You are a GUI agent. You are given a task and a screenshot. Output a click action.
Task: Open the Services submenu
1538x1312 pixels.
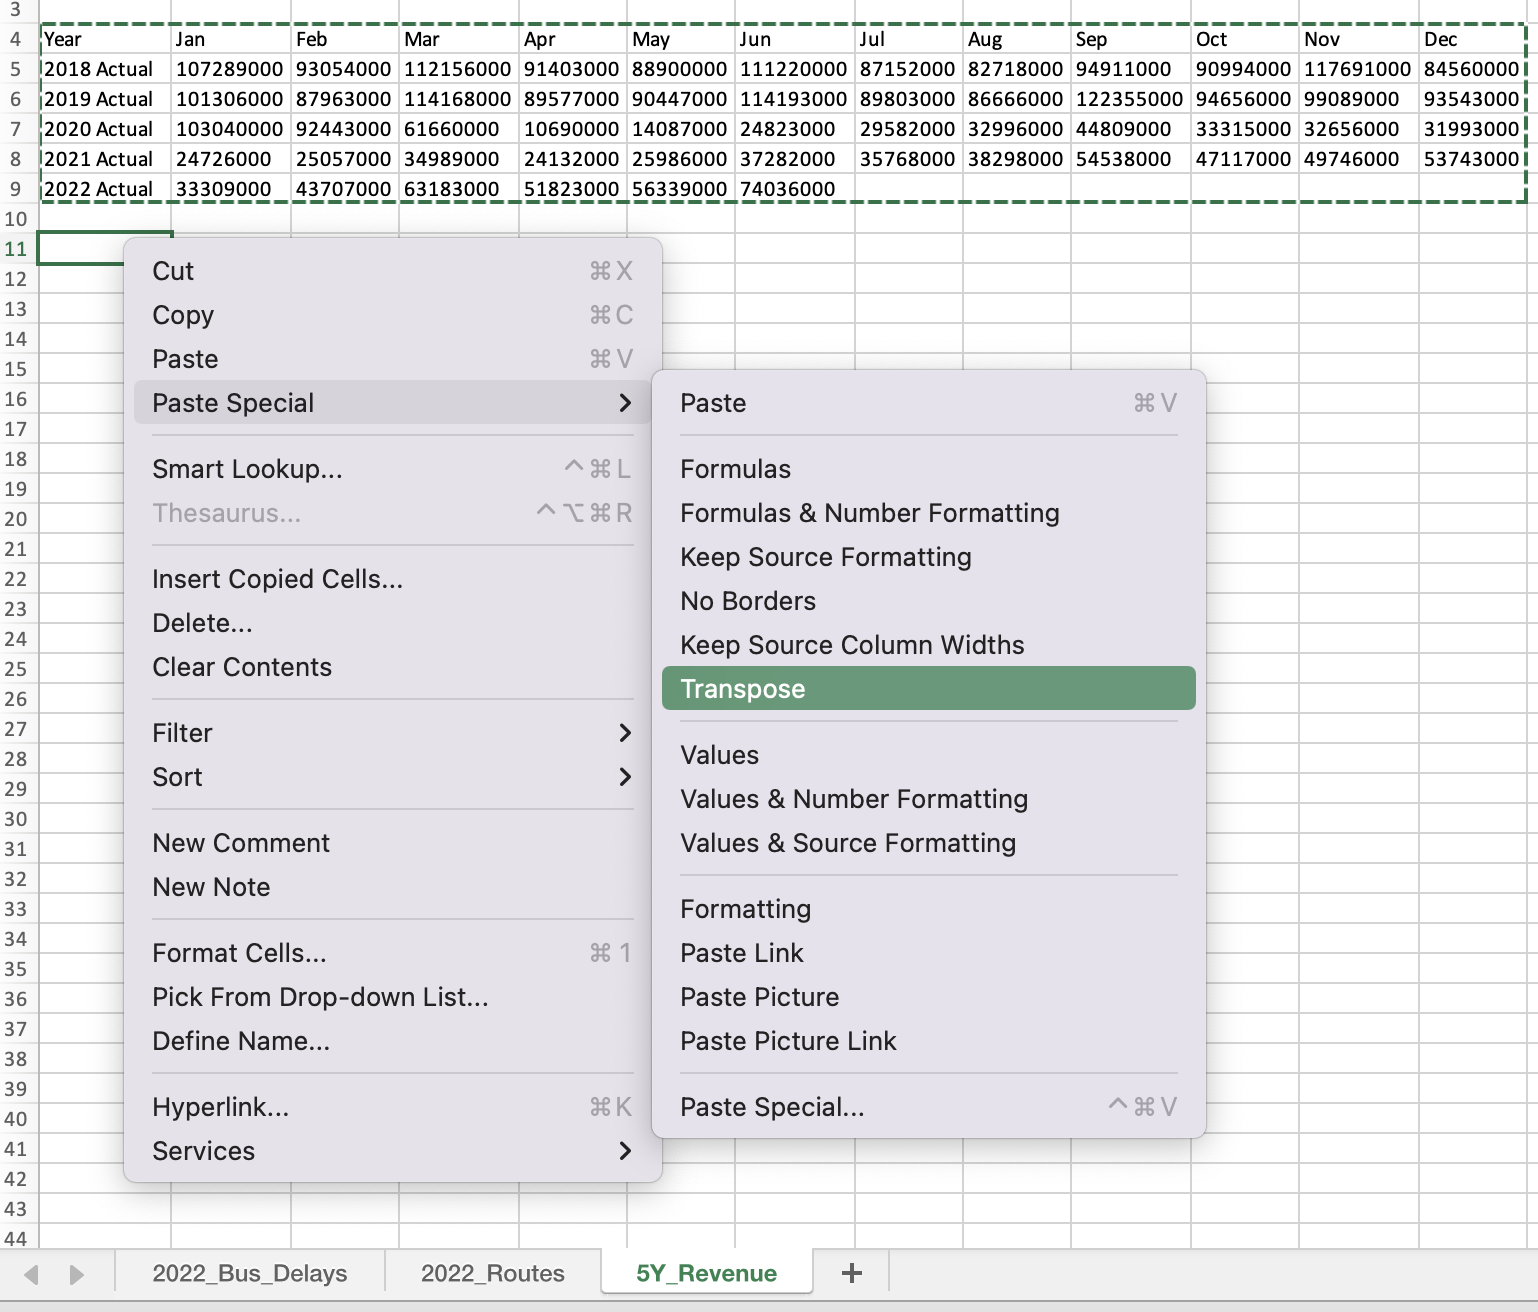click(x=390, y=1150)
